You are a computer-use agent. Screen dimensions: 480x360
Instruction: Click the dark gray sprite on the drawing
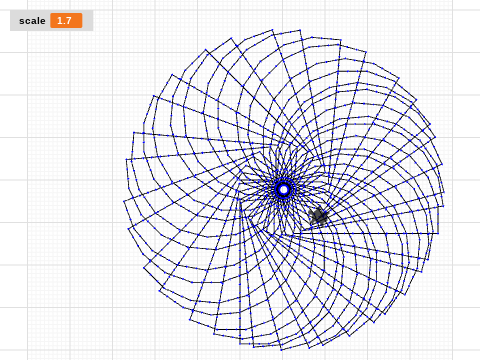tap(319, 217)
